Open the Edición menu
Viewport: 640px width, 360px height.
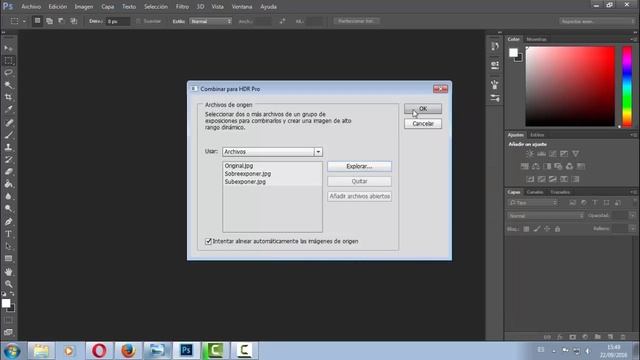pyautogui.click(x=58, y=7)
